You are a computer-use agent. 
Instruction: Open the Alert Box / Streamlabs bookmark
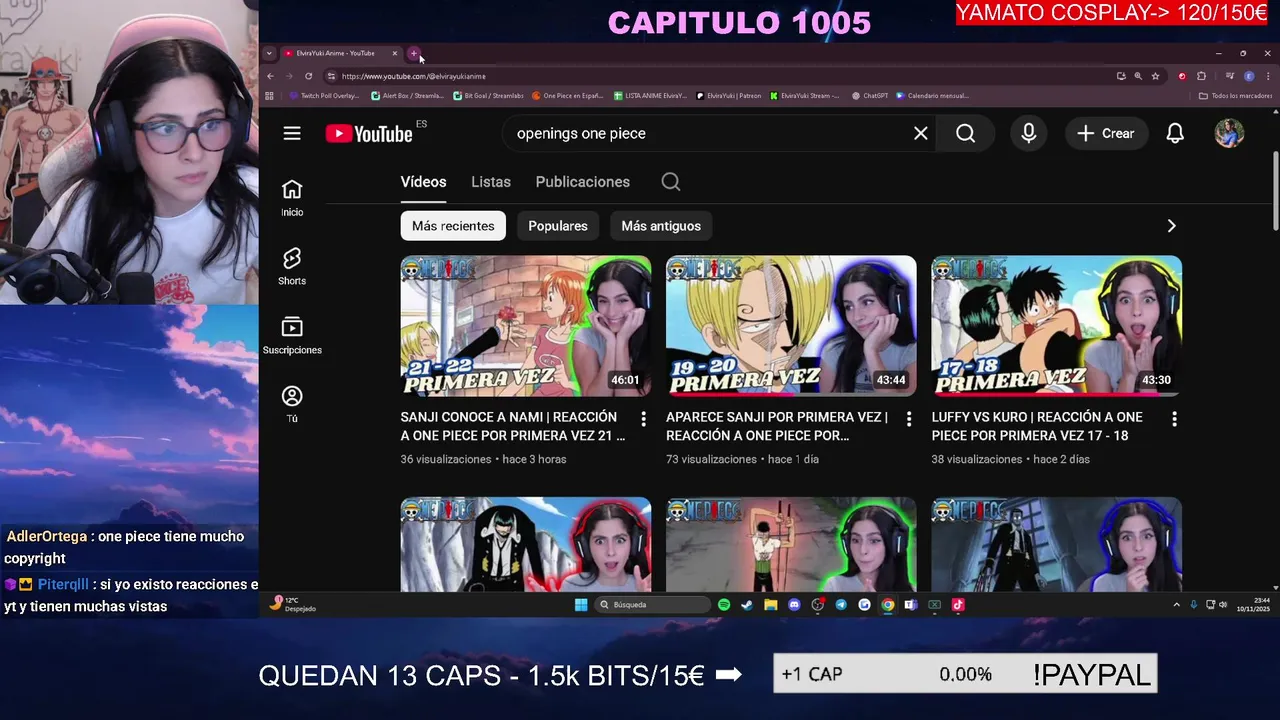[x=407, y=96]
